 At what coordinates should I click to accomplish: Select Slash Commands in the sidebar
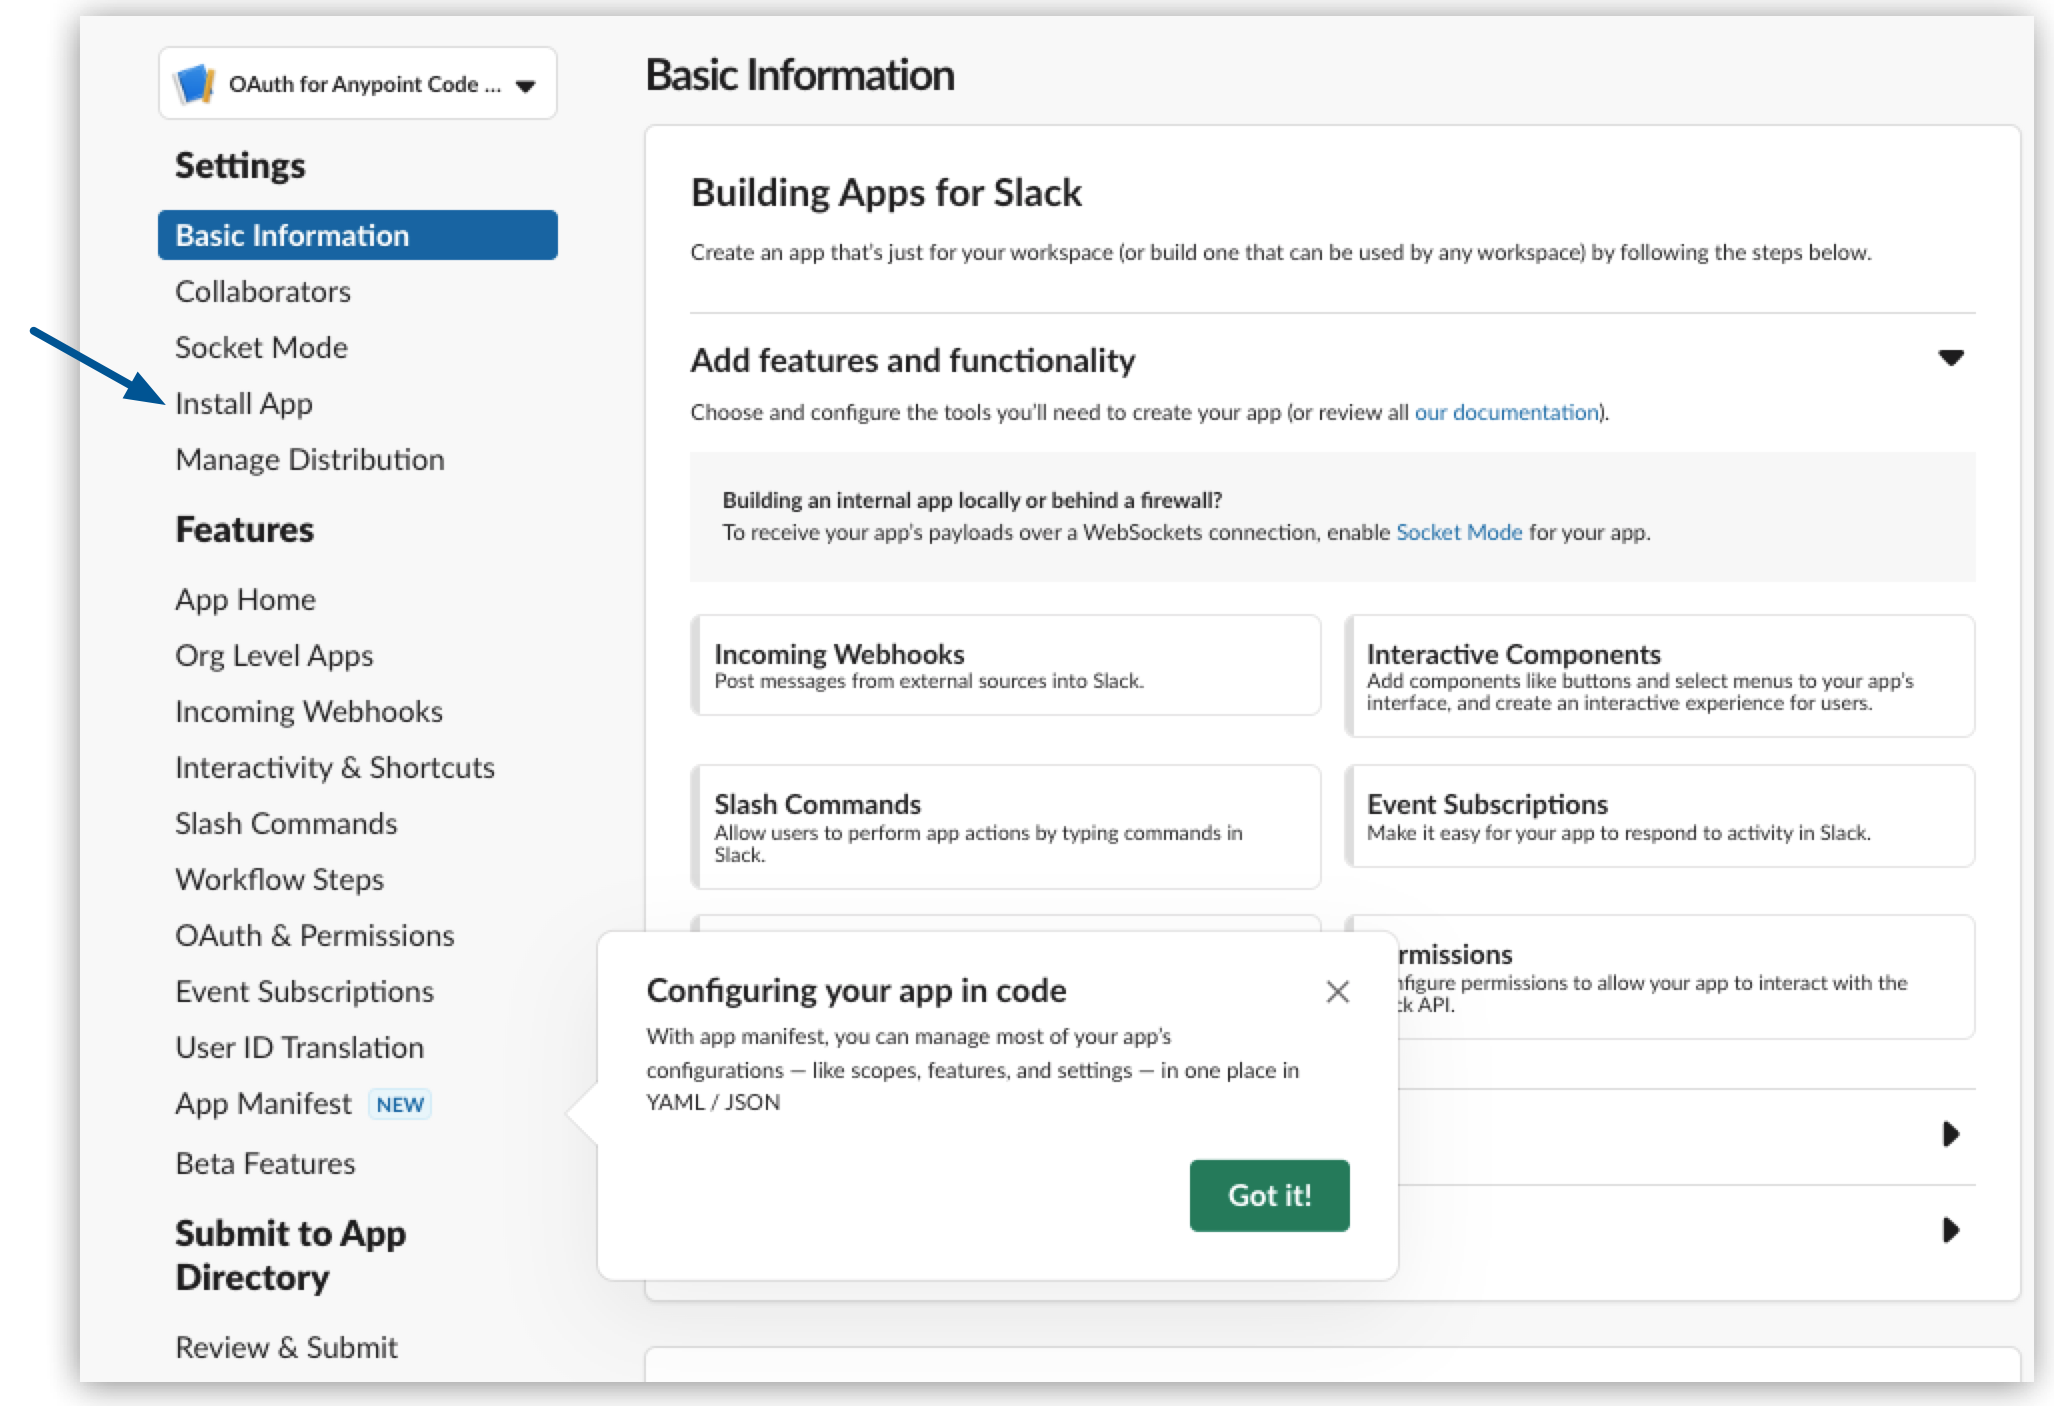[x=286, y=823]
